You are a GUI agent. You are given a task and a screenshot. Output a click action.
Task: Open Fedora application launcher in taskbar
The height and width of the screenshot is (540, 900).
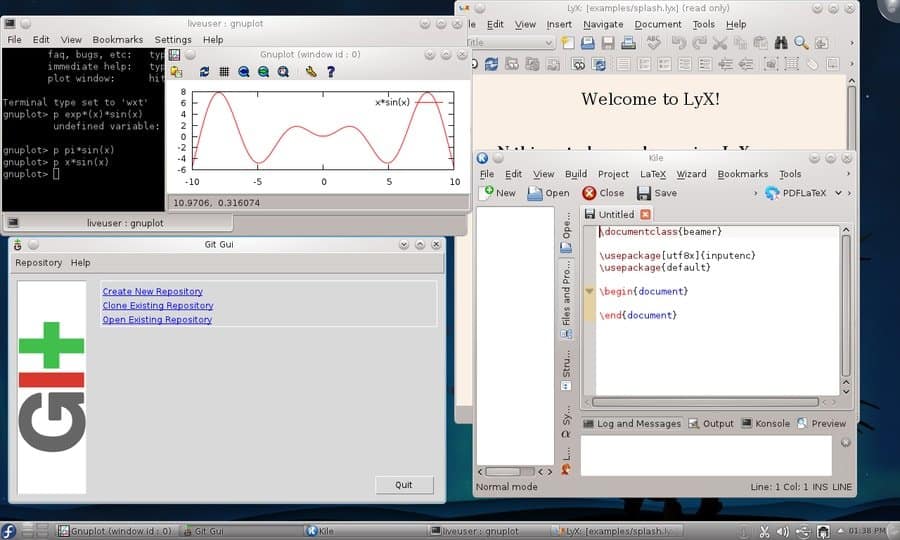pyautogui.click(x=9, y=531)
